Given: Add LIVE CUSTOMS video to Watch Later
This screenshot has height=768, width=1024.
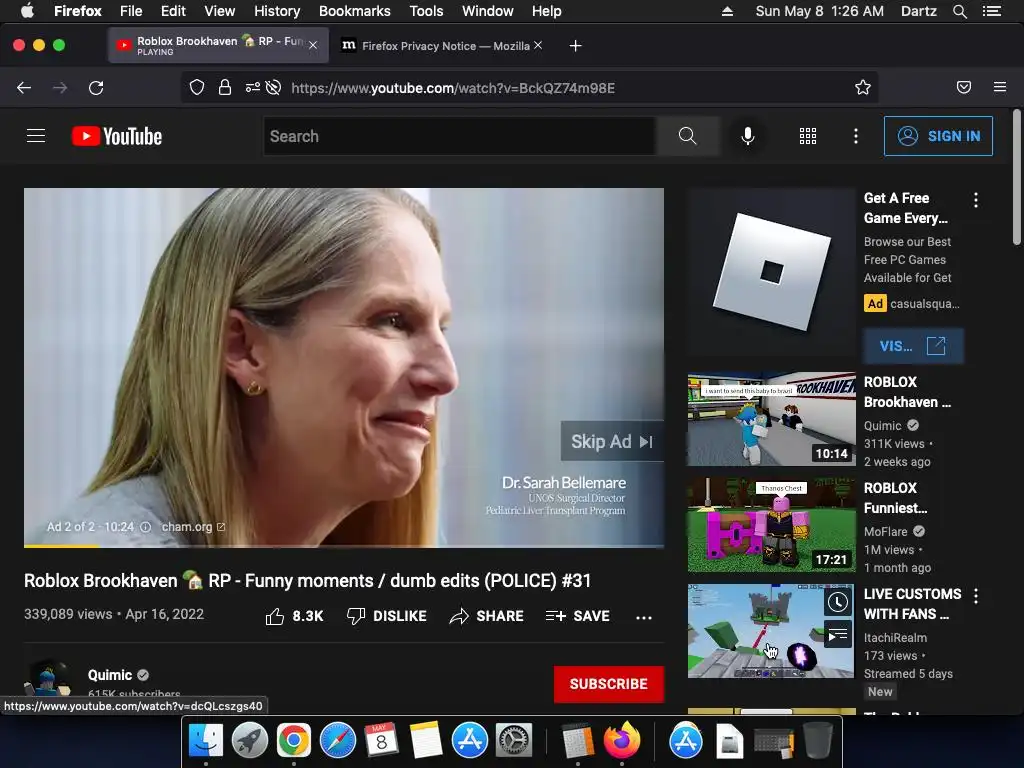Looking at the screenshot, I should [838, 602].
